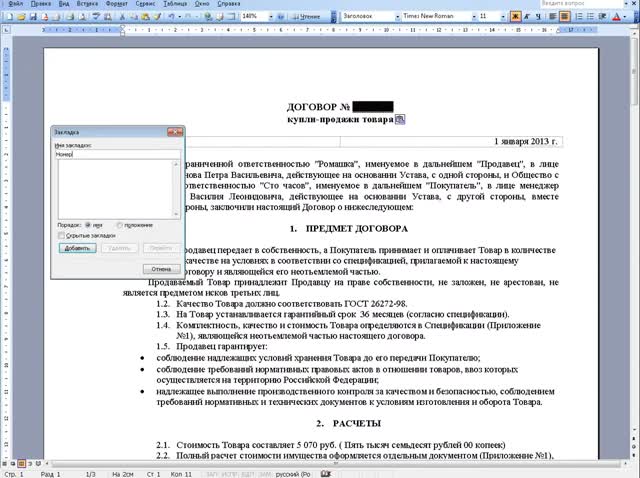Screen dimensions: 640x478
Task: Paste from clipboard via the toolbar icon
Action: [145, 17]
